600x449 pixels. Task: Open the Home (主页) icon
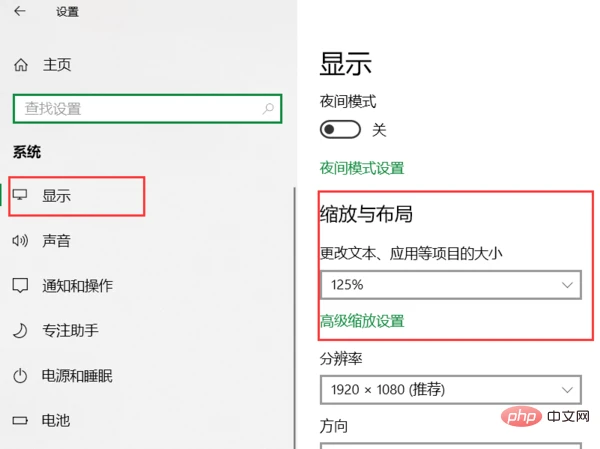(21, 65)
